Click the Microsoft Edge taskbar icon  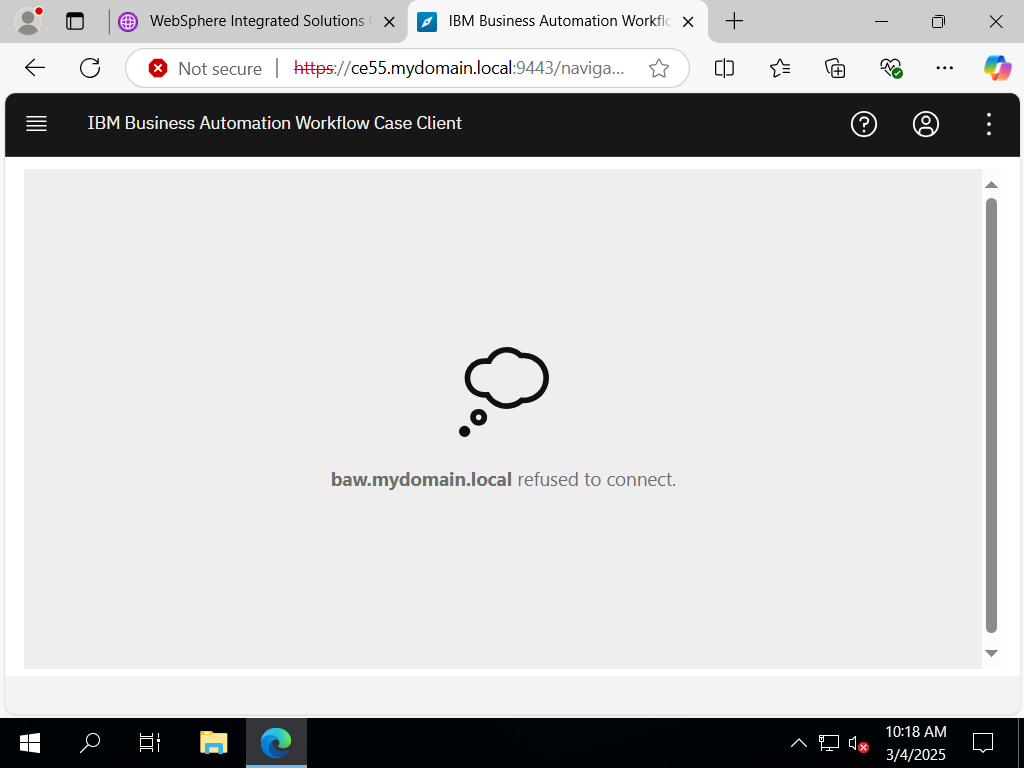(276, 743)
